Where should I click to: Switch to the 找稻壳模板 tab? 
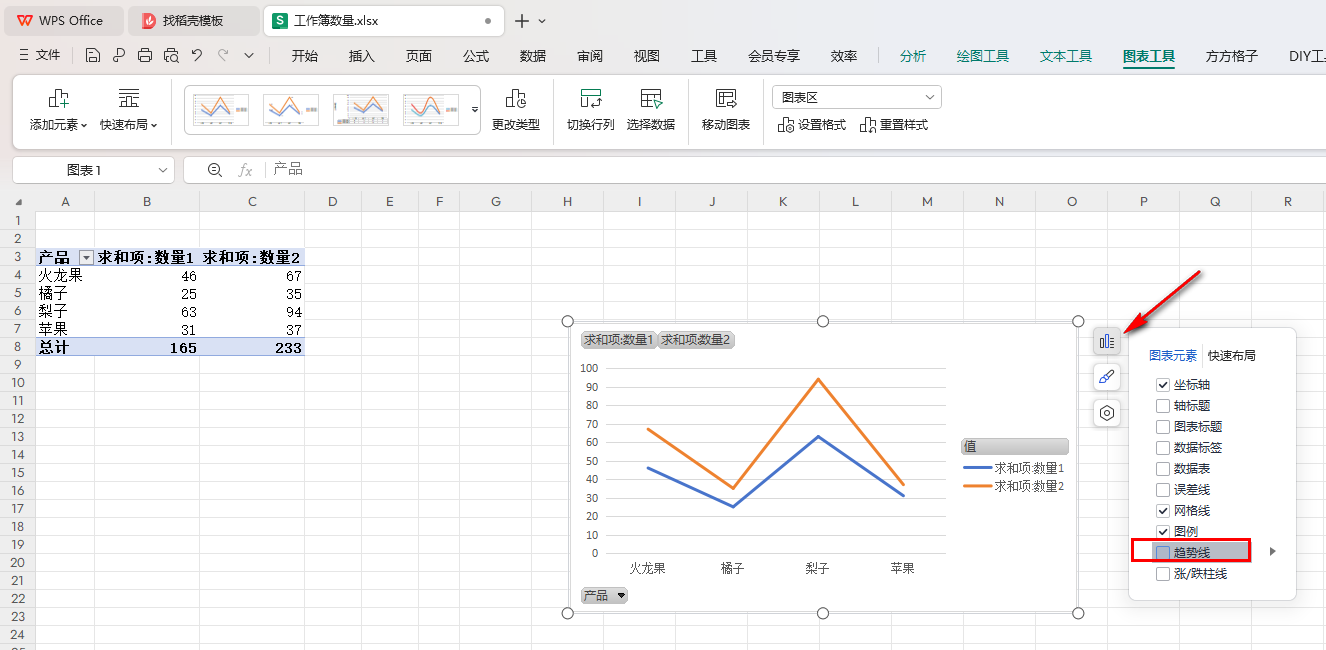192,20
